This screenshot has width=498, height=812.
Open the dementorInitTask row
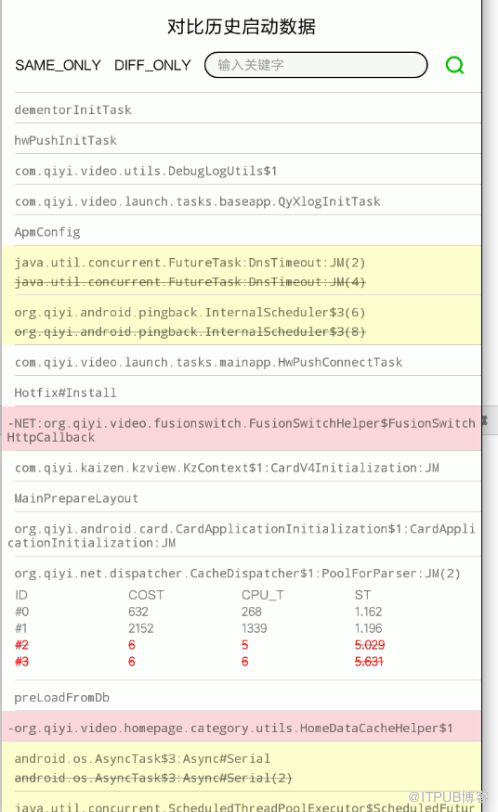click(x=241, y=109)
